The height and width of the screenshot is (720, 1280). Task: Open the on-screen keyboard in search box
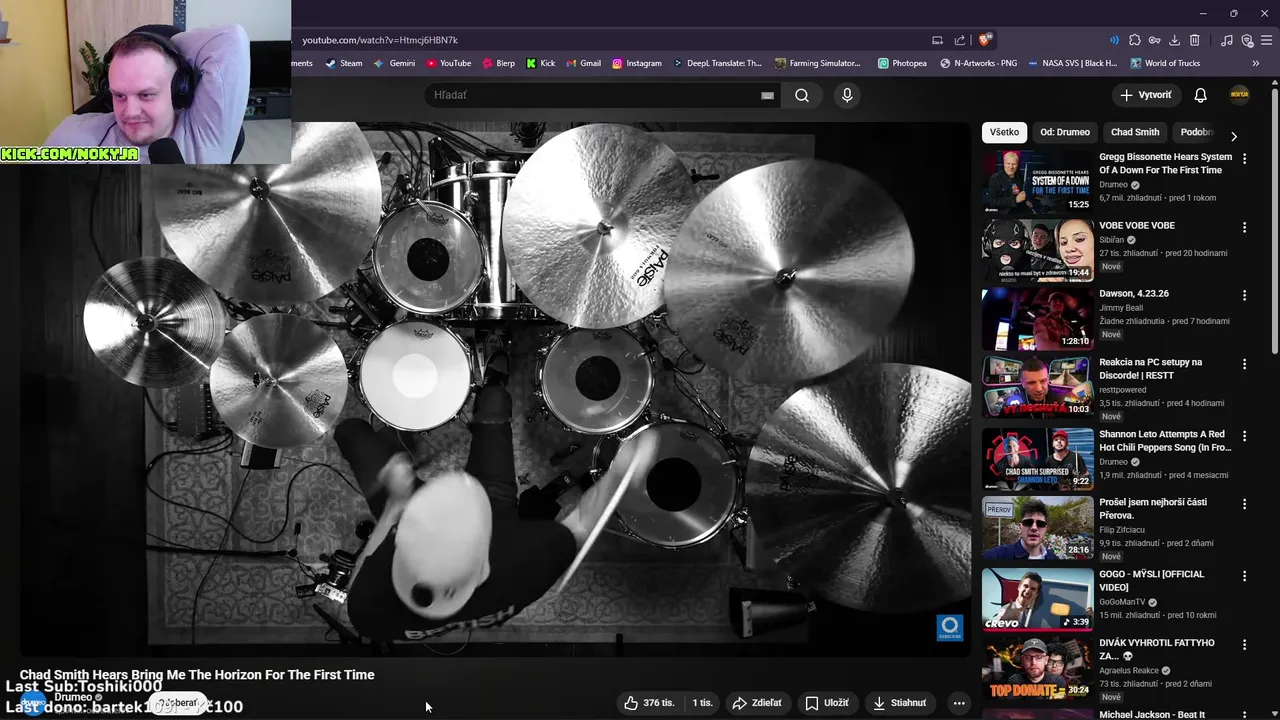(x=767, y=95)
